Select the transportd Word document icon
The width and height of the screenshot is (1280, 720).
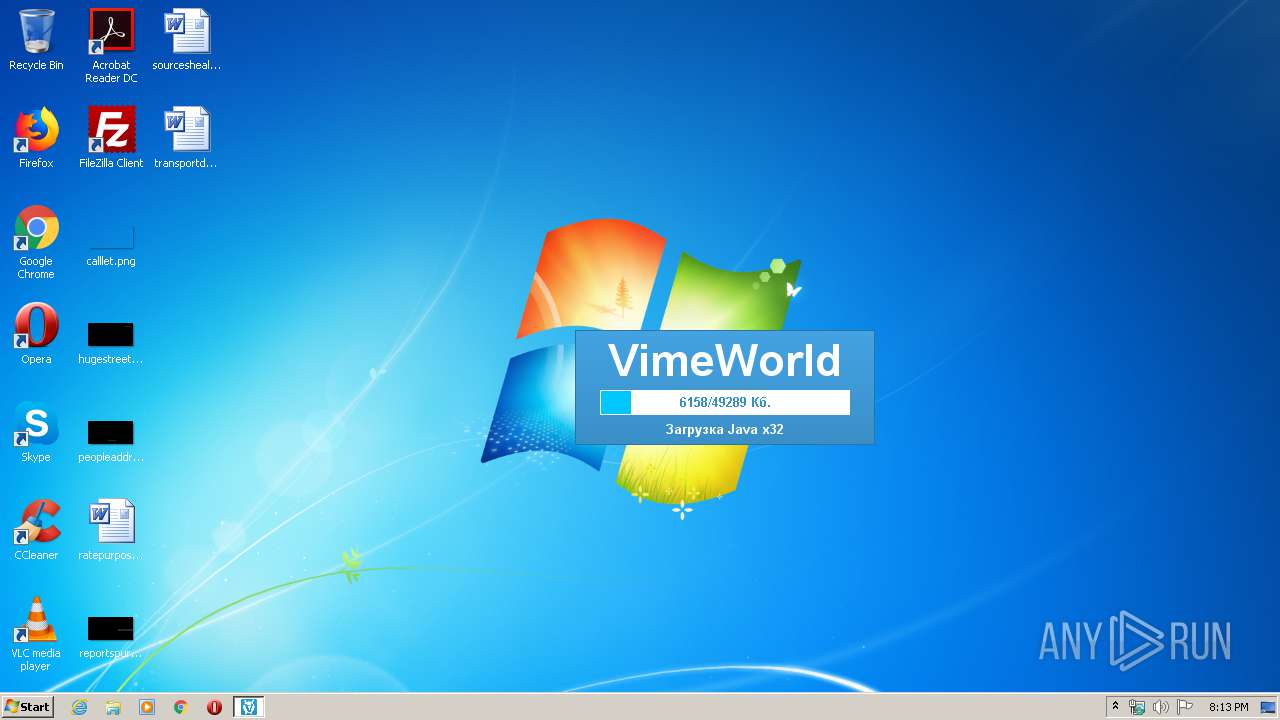(186, 139)
